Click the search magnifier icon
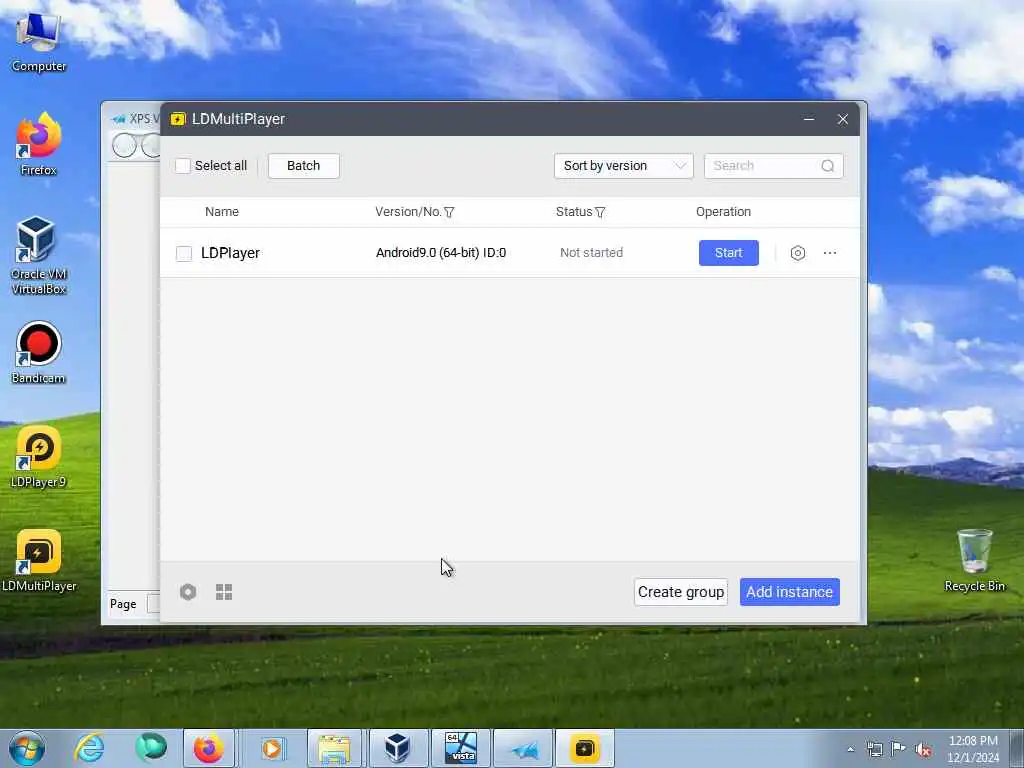Viewport: 1024px width, 768px height. [x=827, y=166]
